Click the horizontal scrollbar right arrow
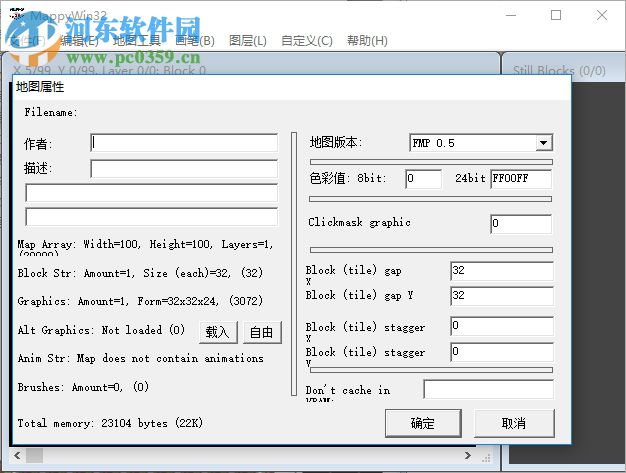626x473 pixels. pos(468,455)
